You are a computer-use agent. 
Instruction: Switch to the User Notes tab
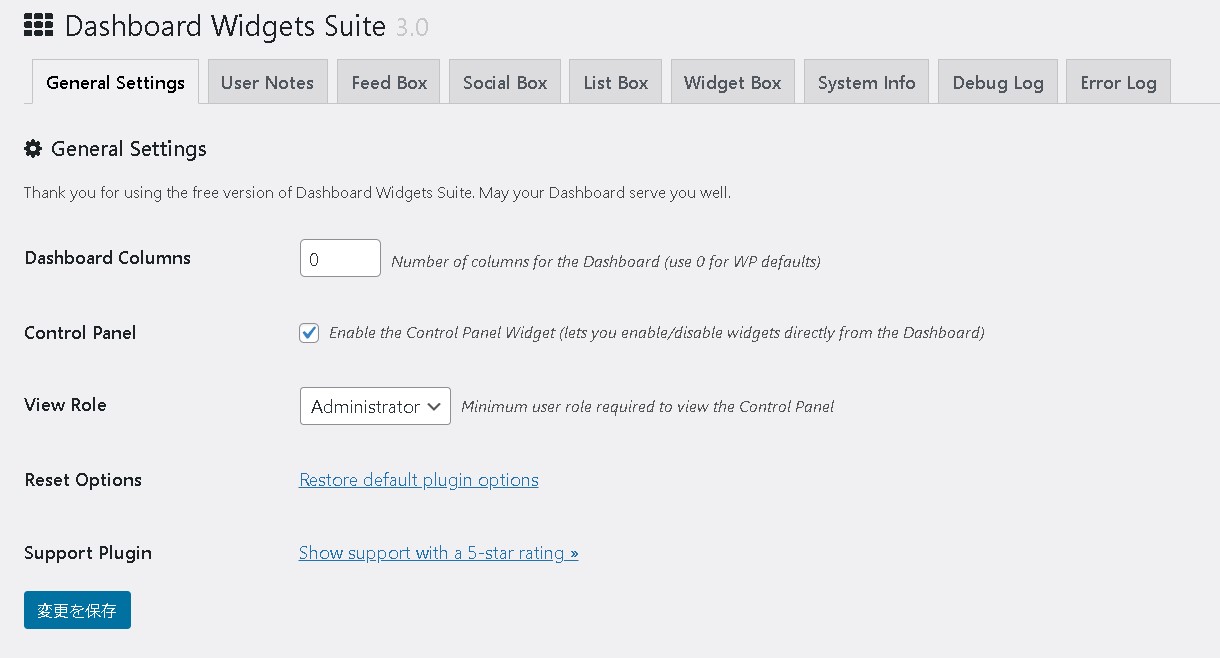click(x=267, y=82)
